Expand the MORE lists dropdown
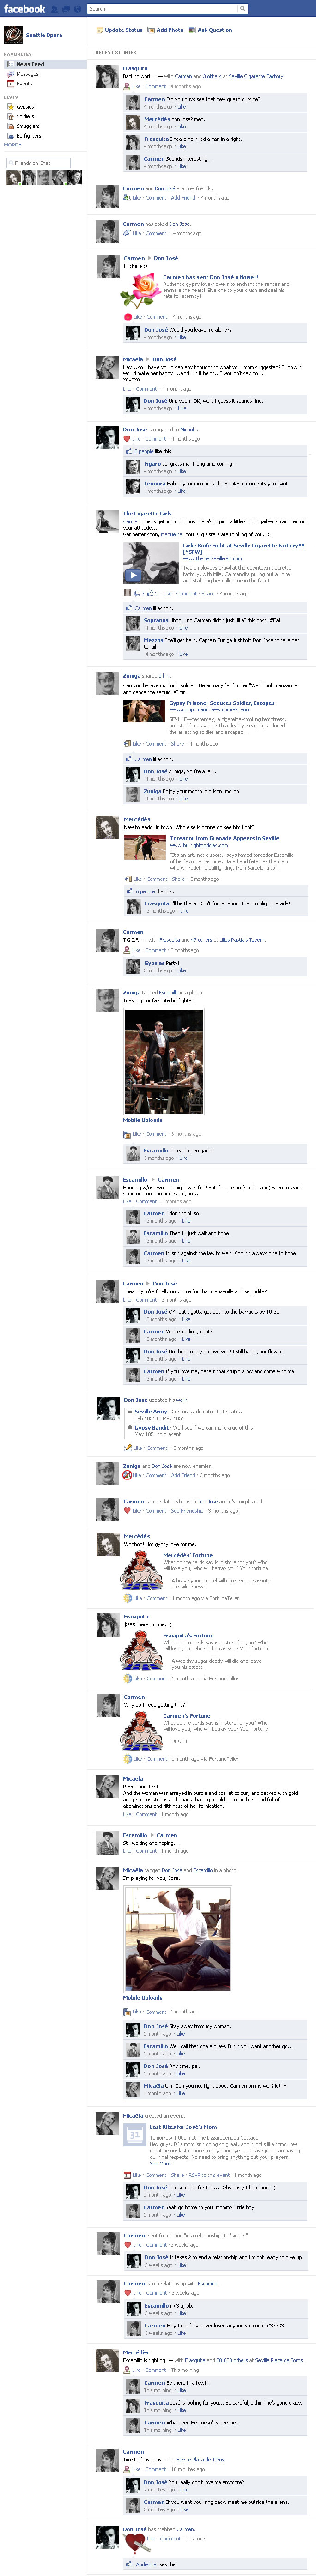Image resolution: width=316 pixels, height=2576 pixels. tap(12, 145)
